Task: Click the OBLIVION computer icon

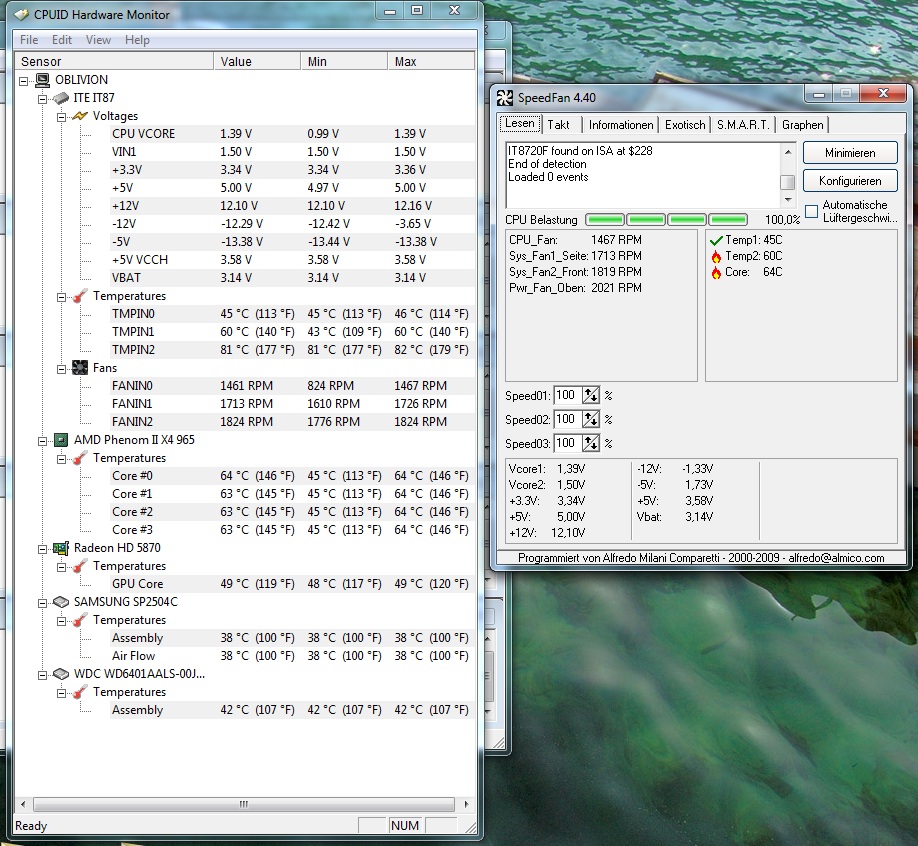Action: 42,80
